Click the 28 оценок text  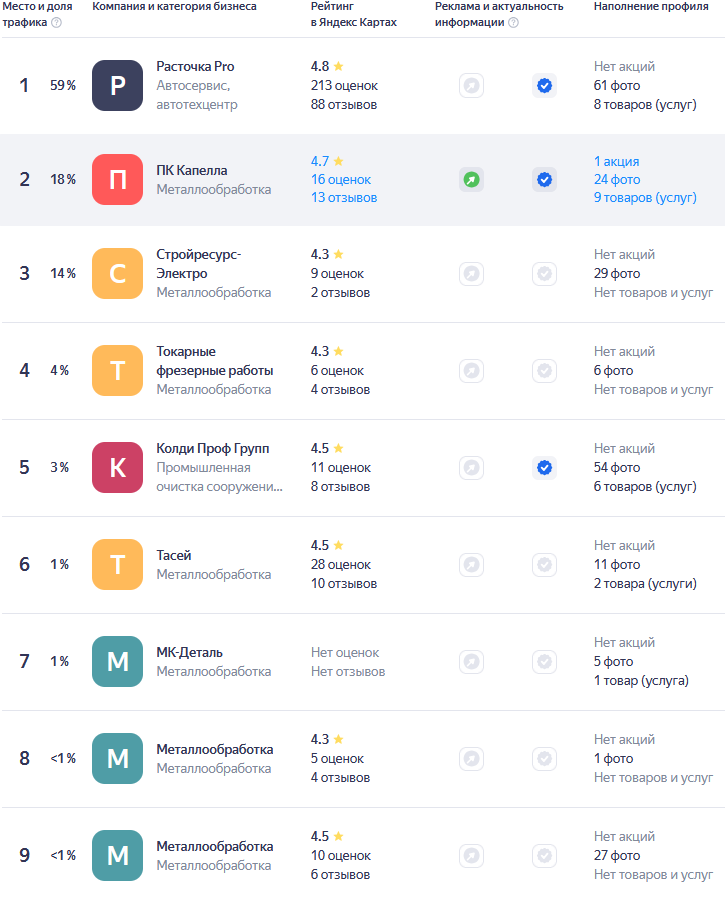(x=341, y=564)
